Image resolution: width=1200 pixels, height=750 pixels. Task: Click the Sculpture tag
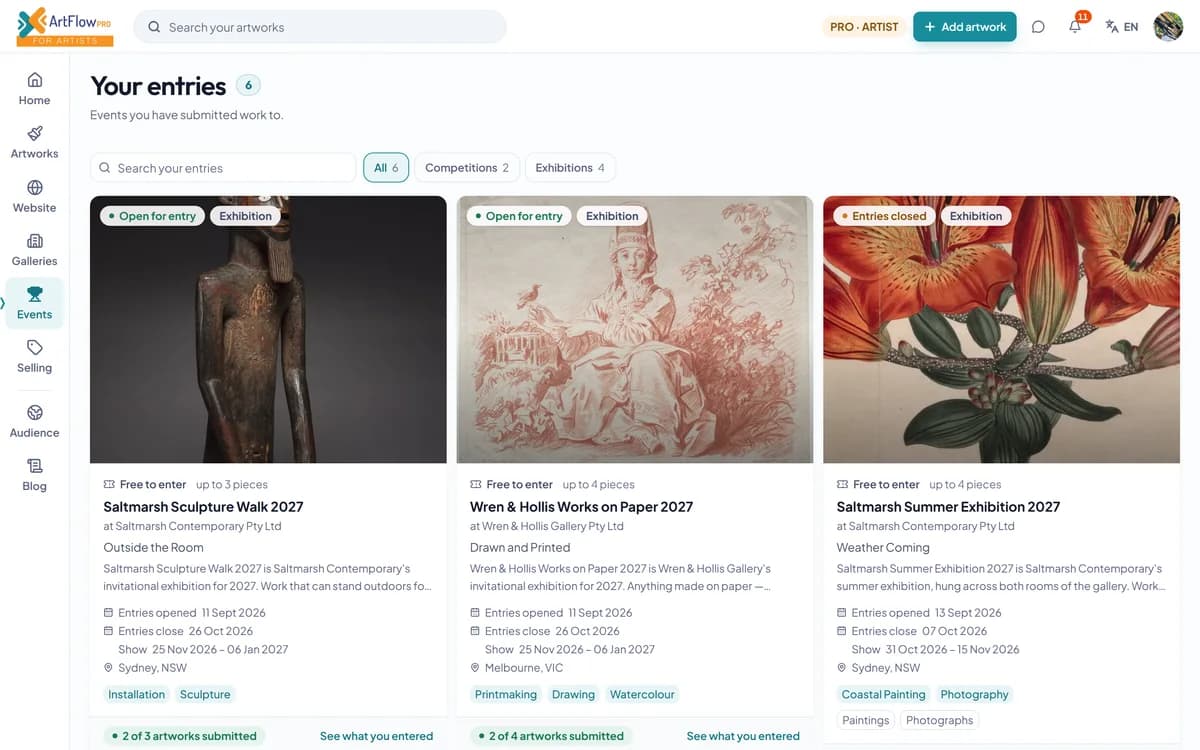(205, 695)
